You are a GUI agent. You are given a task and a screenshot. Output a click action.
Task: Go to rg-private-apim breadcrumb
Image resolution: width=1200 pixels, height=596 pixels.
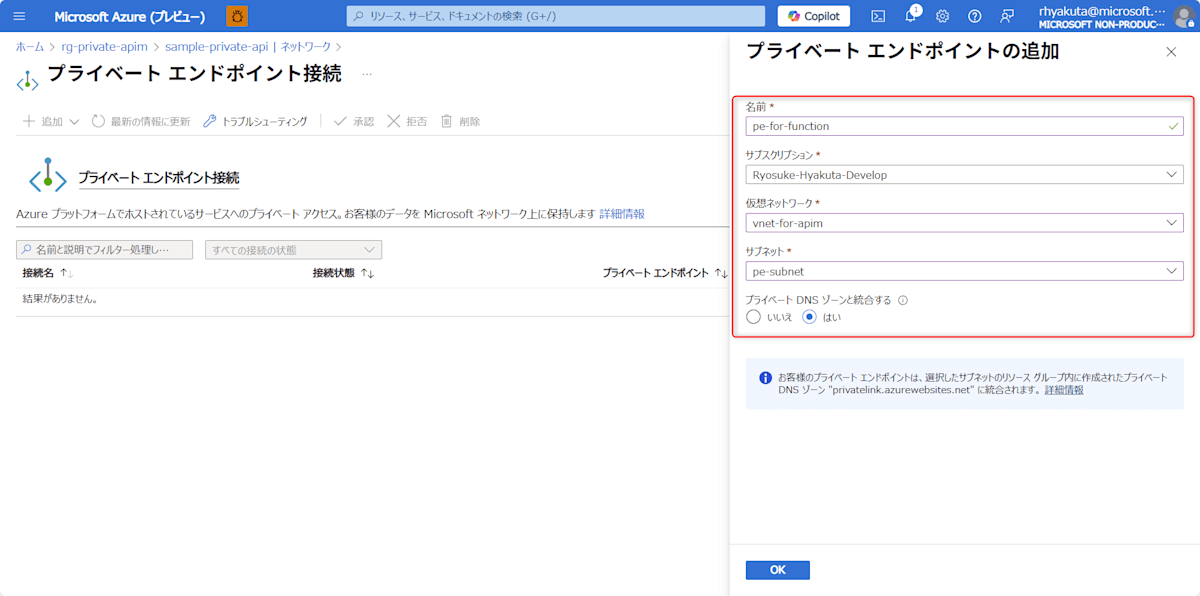pyautogui.click(x=105, y=47)
